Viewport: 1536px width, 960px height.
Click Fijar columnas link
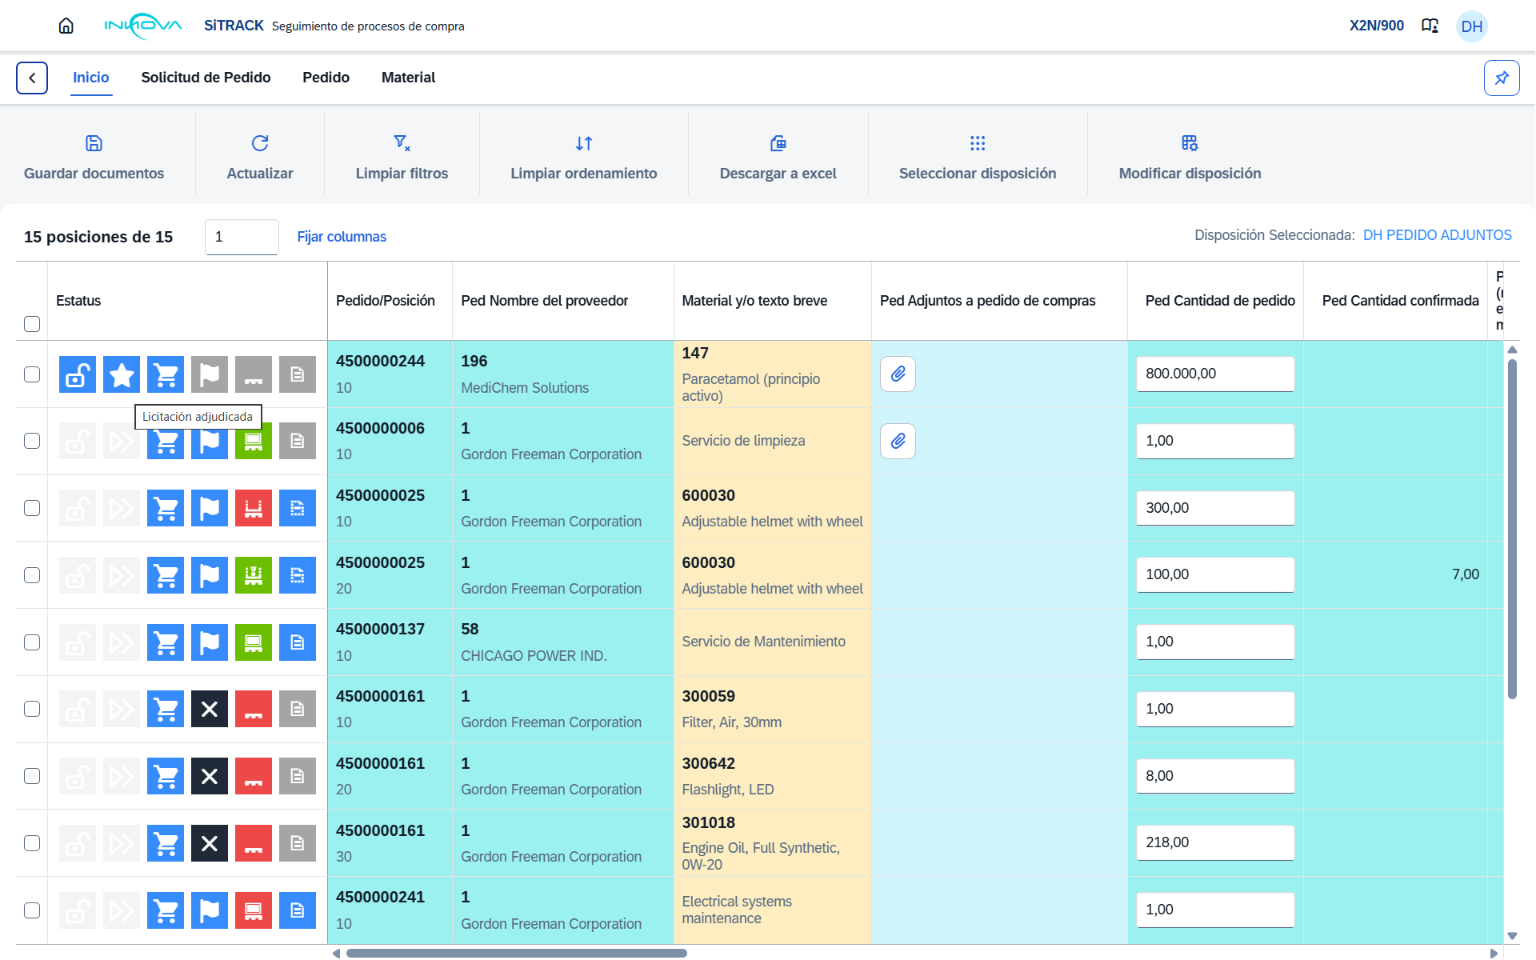(x=341, y=237)
